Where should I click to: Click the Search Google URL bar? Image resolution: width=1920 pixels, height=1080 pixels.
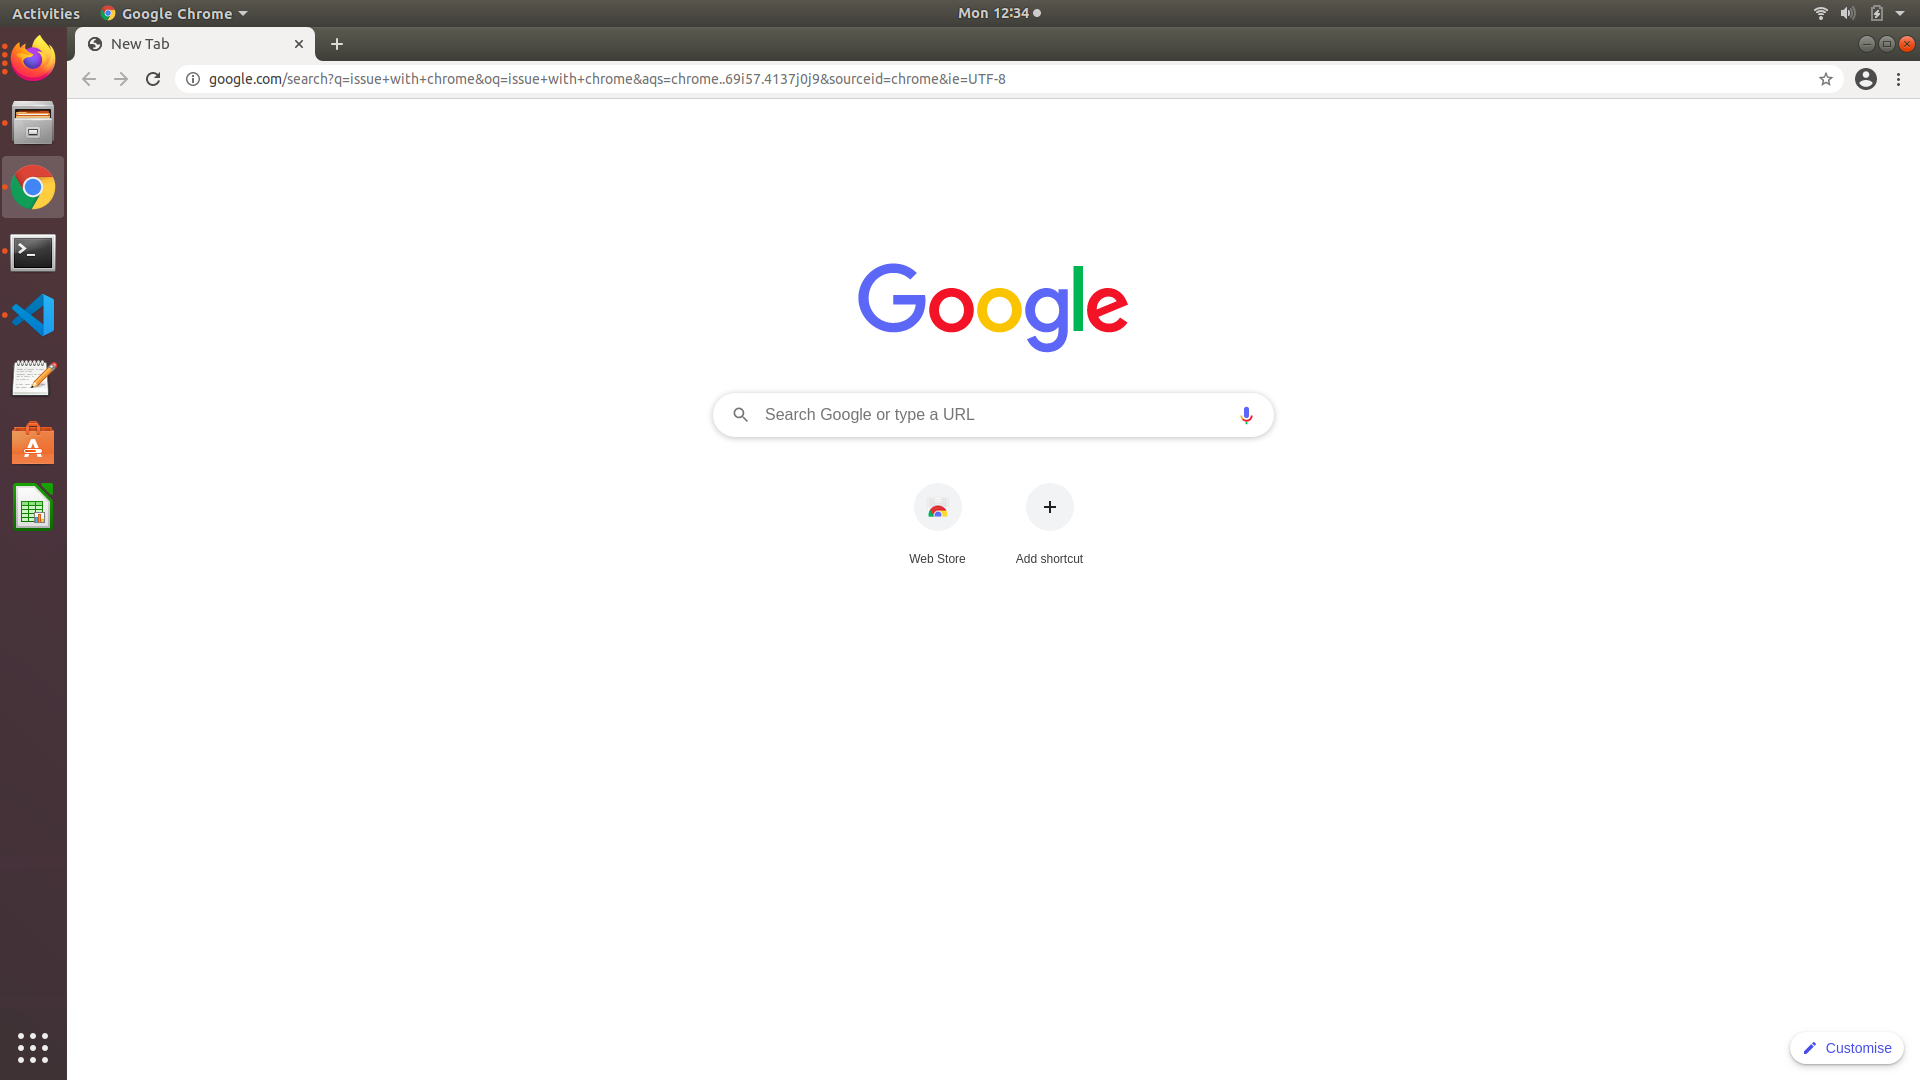(x=993, y=414)
